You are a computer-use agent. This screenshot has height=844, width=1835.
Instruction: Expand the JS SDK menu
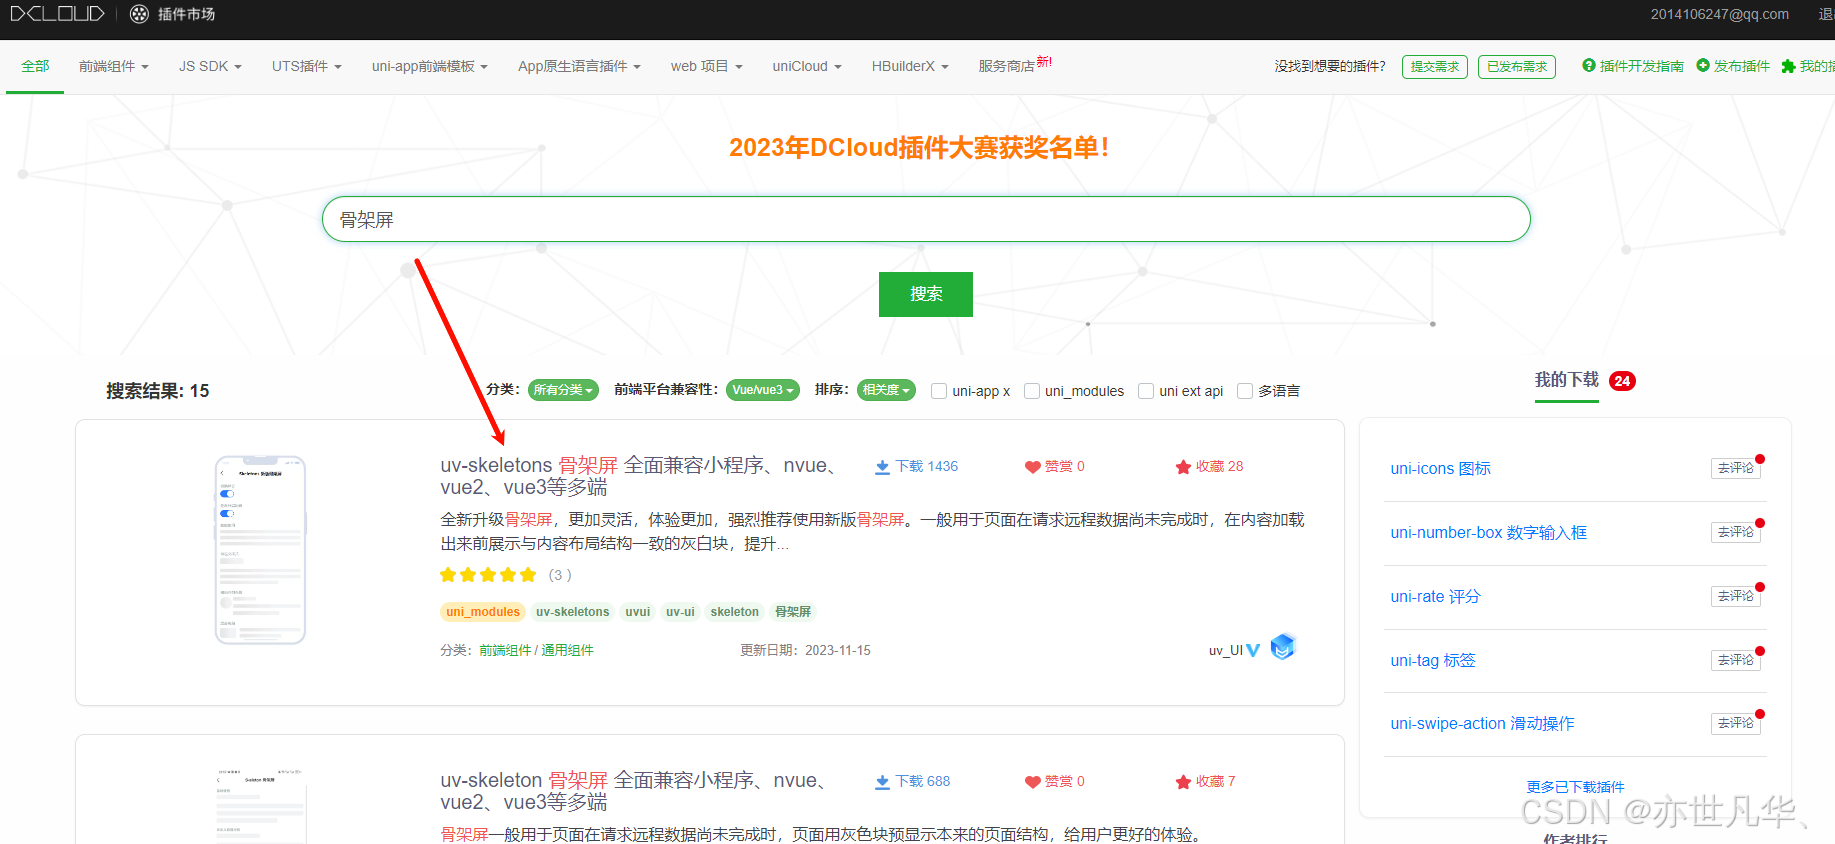pyautogui.click(x=210, y=66)
